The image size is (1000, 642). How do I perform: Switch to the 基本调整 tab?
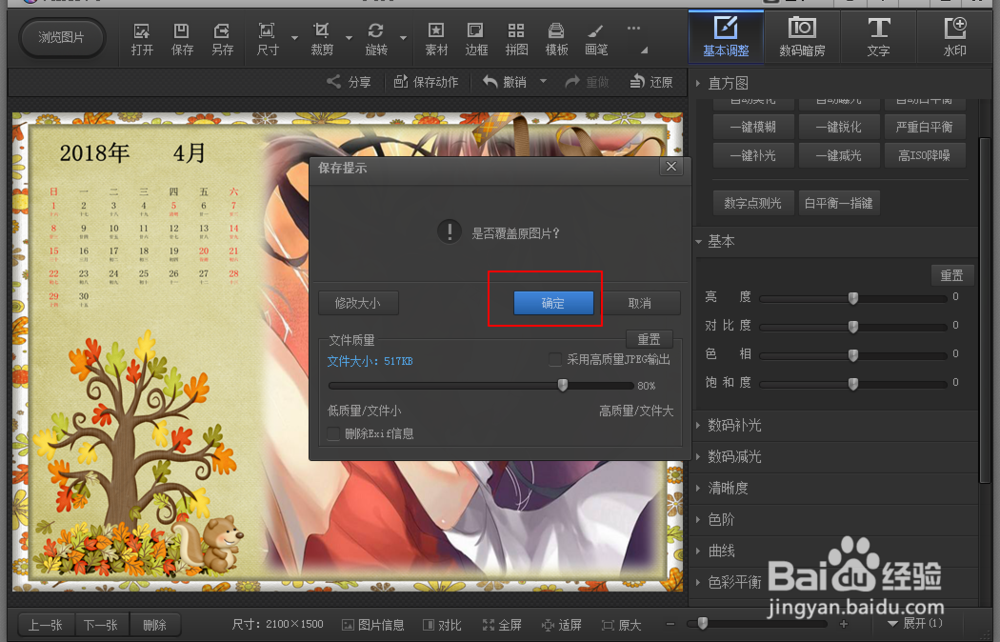click(x=726, y=37)
